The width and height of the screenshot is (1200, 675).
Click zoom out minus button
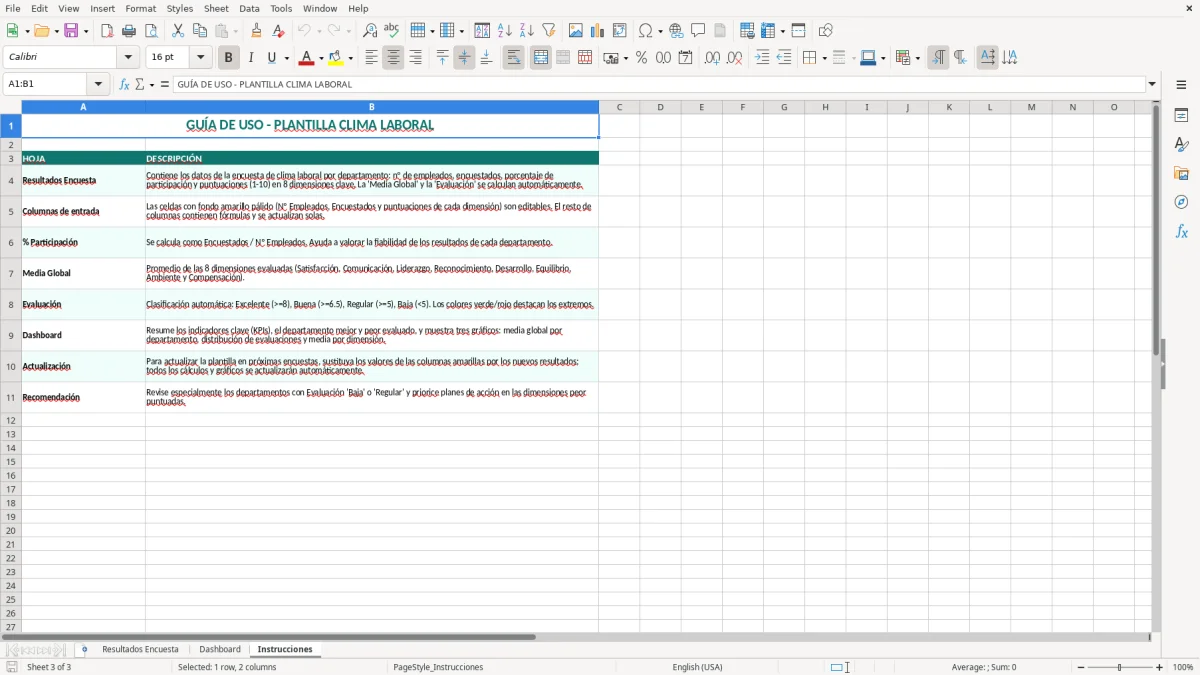[x=1081, y=667]
